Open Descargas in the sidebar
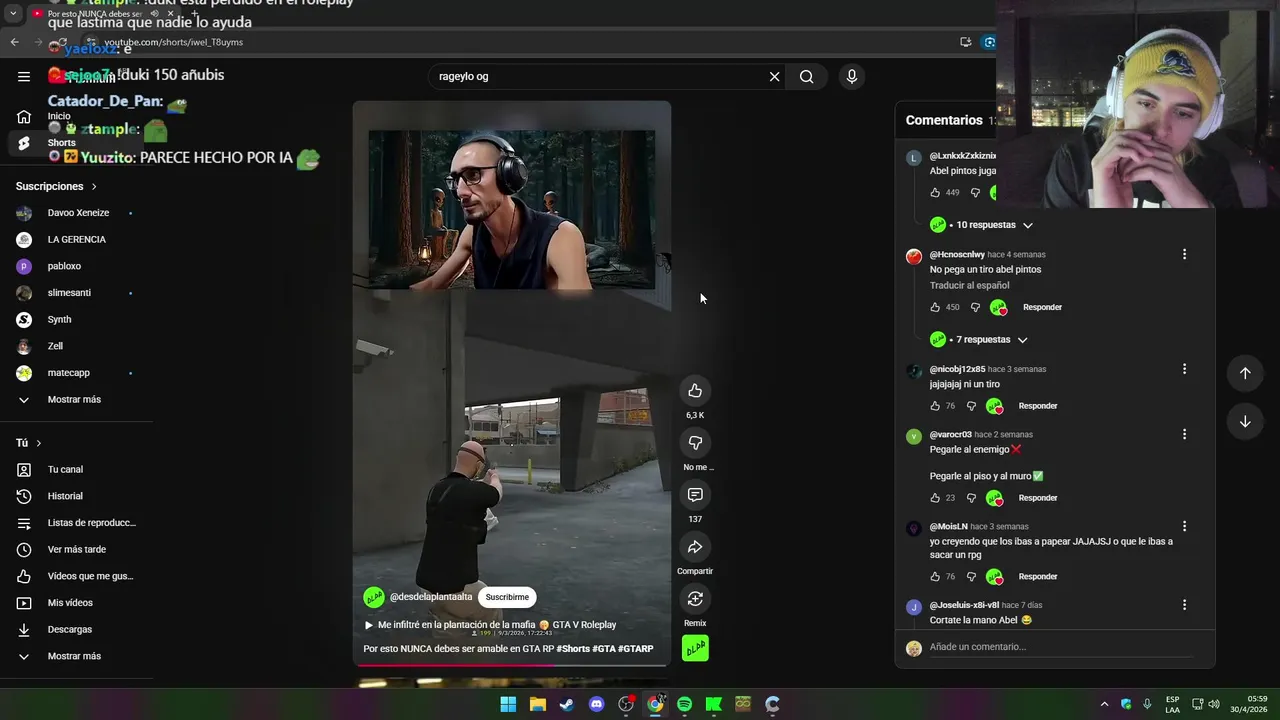This screenshot has height=720, width=1280. (69, 630)
